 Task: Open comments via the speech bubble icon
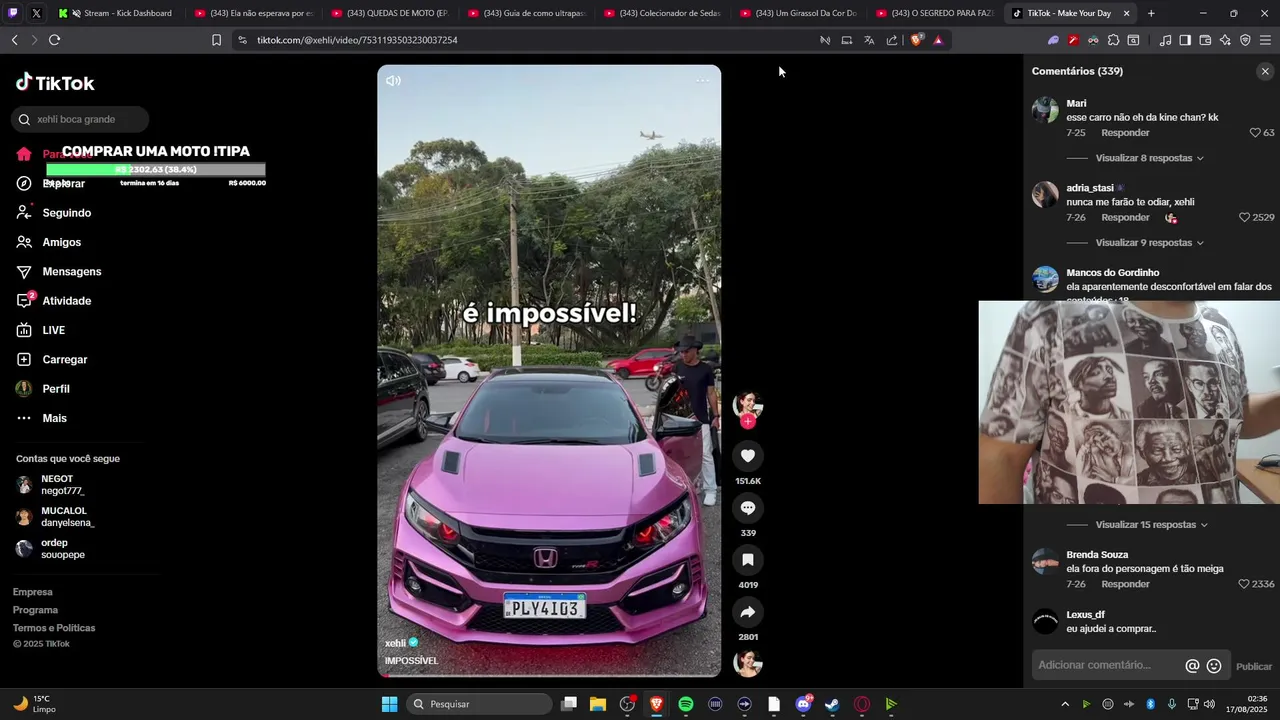click(x=747, y=508)
